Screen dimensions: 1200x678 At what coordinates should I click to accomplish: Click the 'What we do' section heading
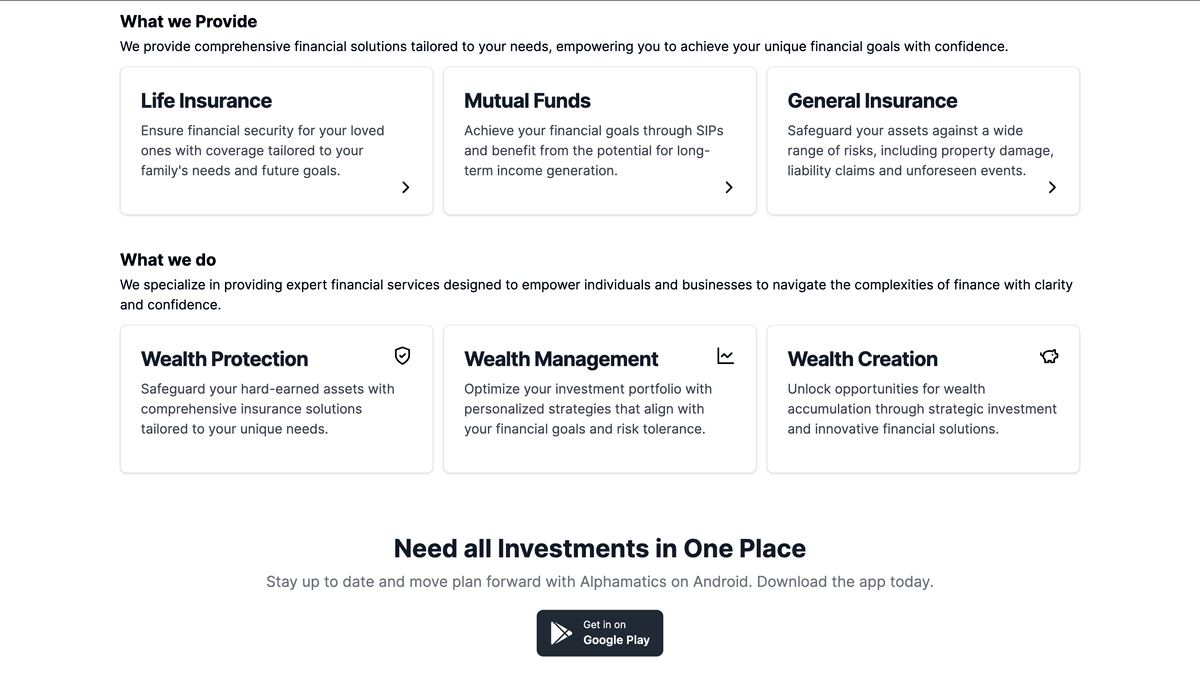[168, 260]
